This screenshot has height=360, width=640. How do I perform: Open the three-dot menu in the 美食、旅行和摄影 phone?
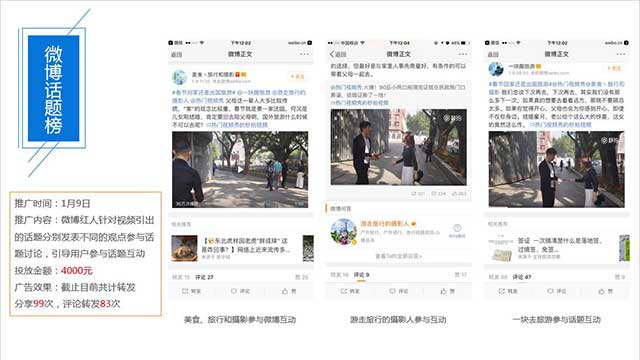point(304,54)
